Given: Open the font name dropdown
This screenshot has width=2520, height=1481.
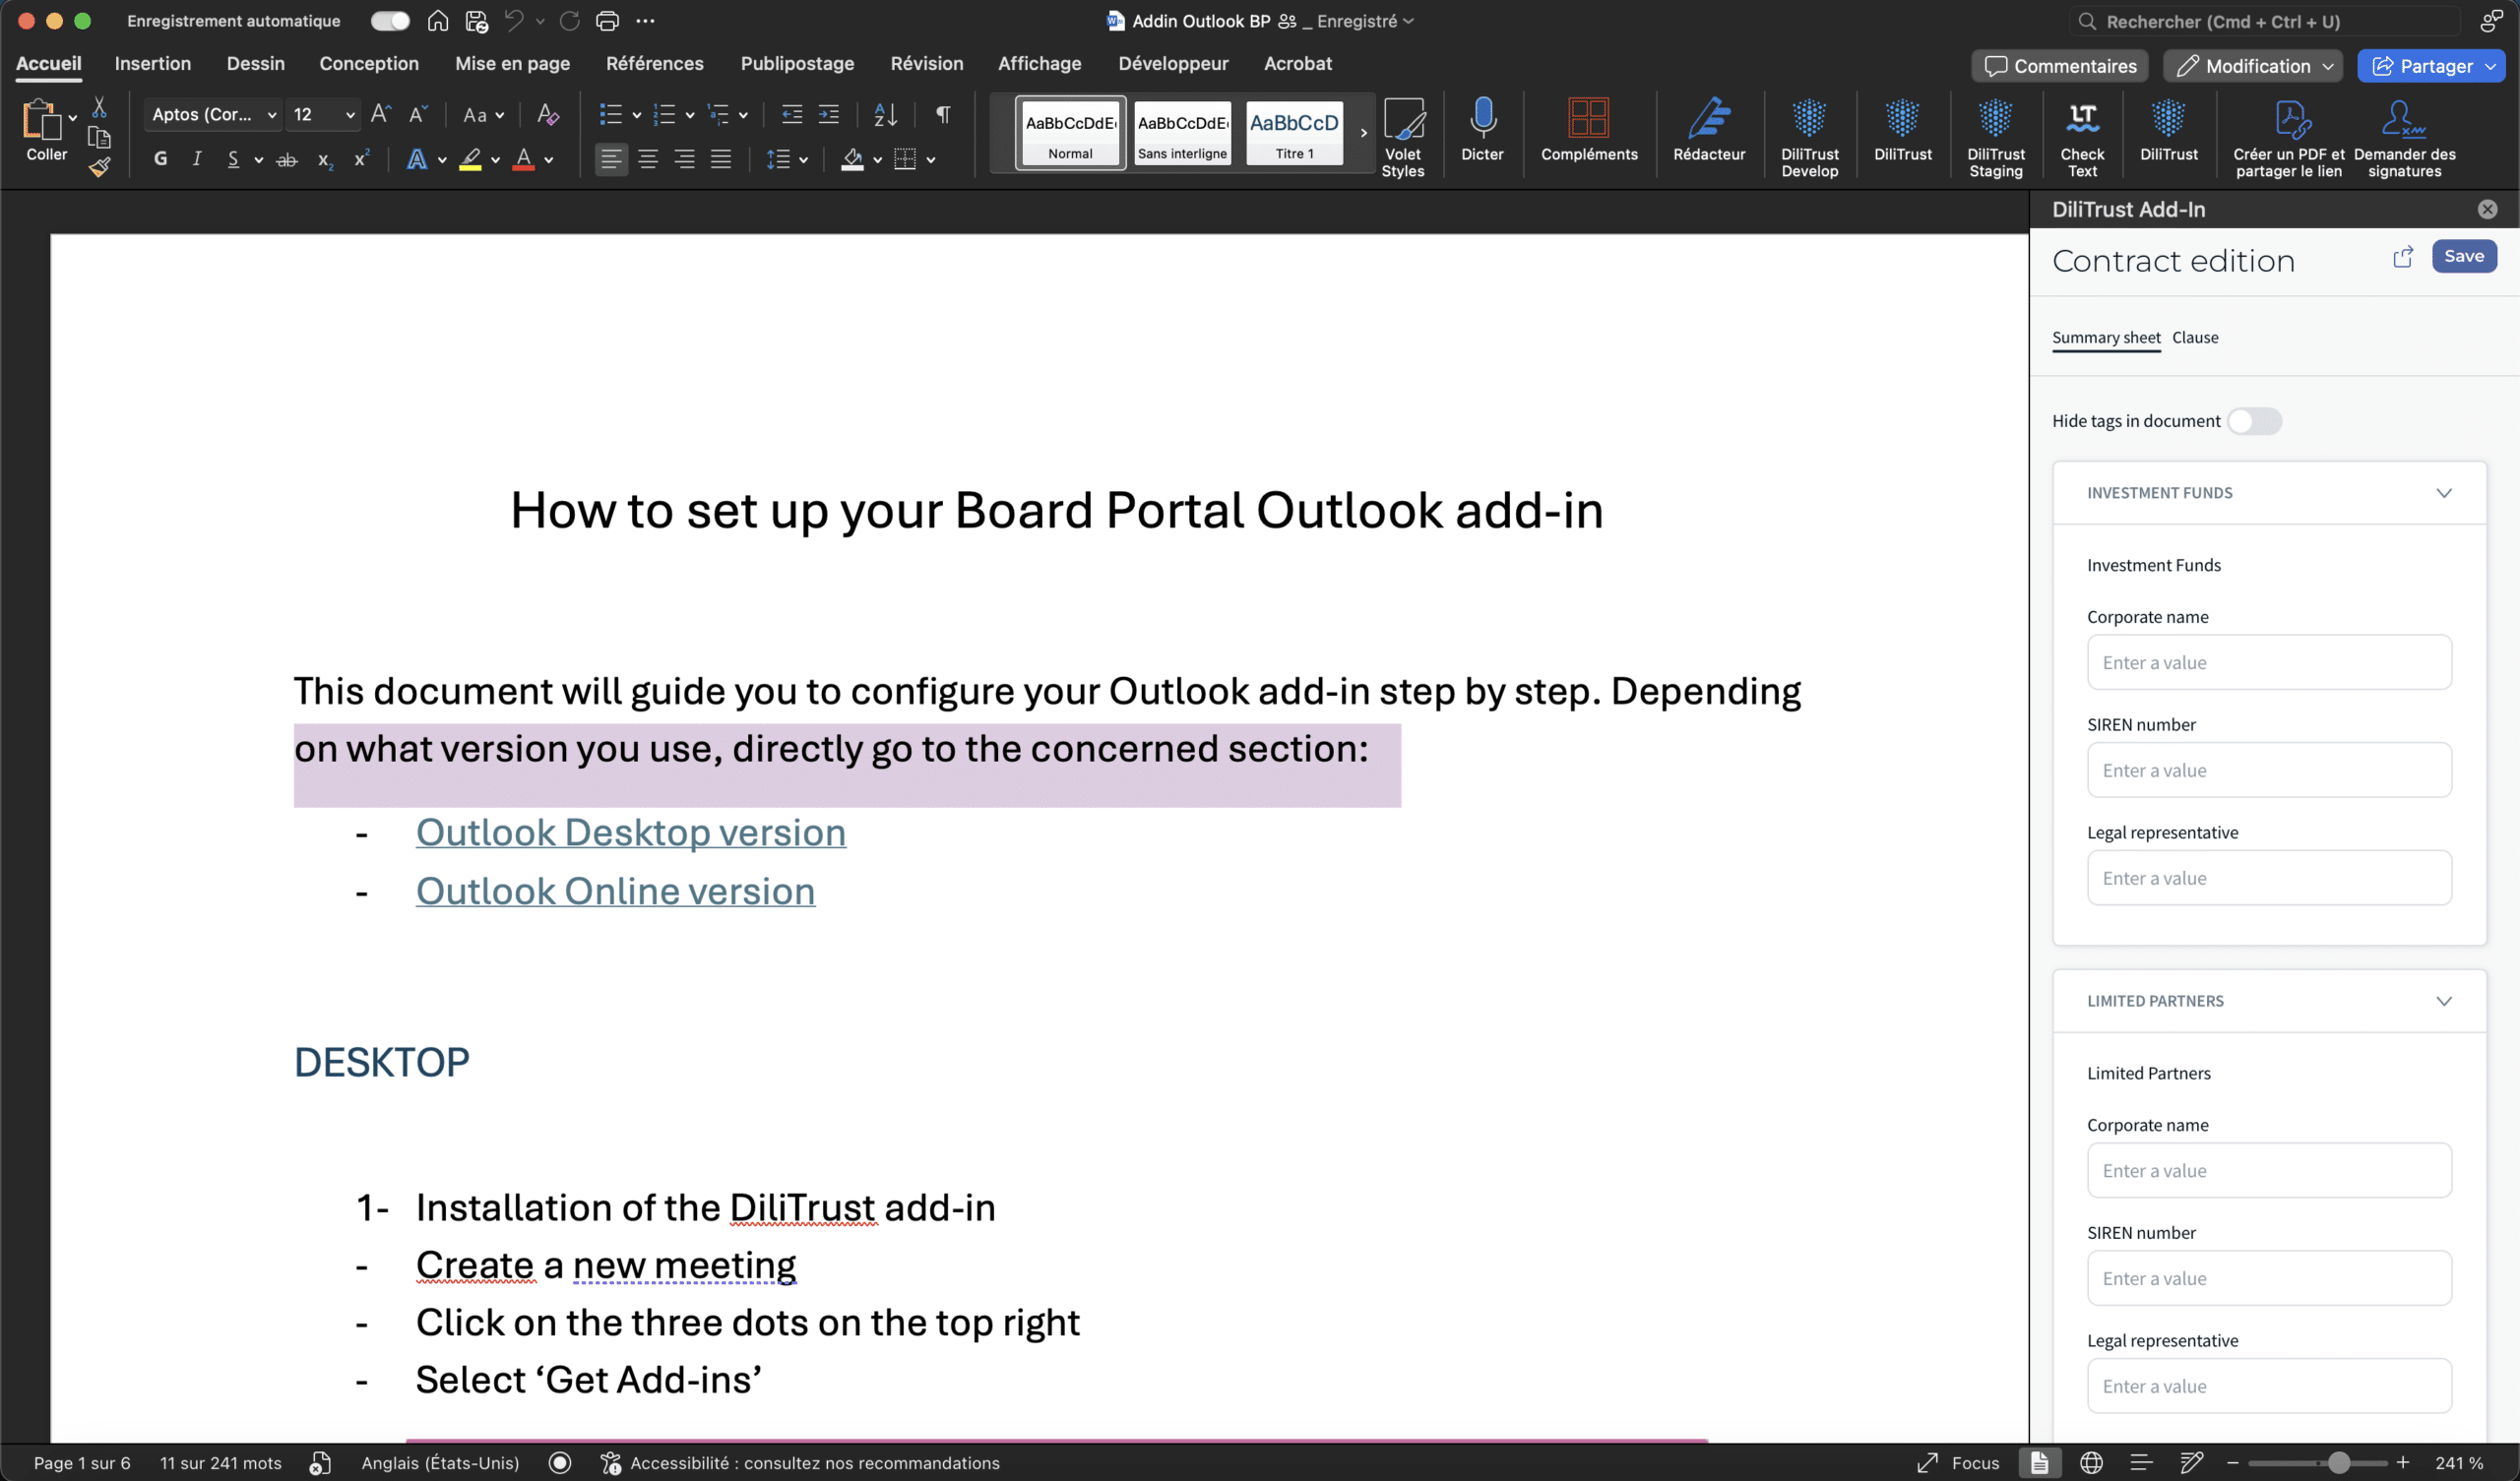Looking at the screenshot, I should click(271, 115).
